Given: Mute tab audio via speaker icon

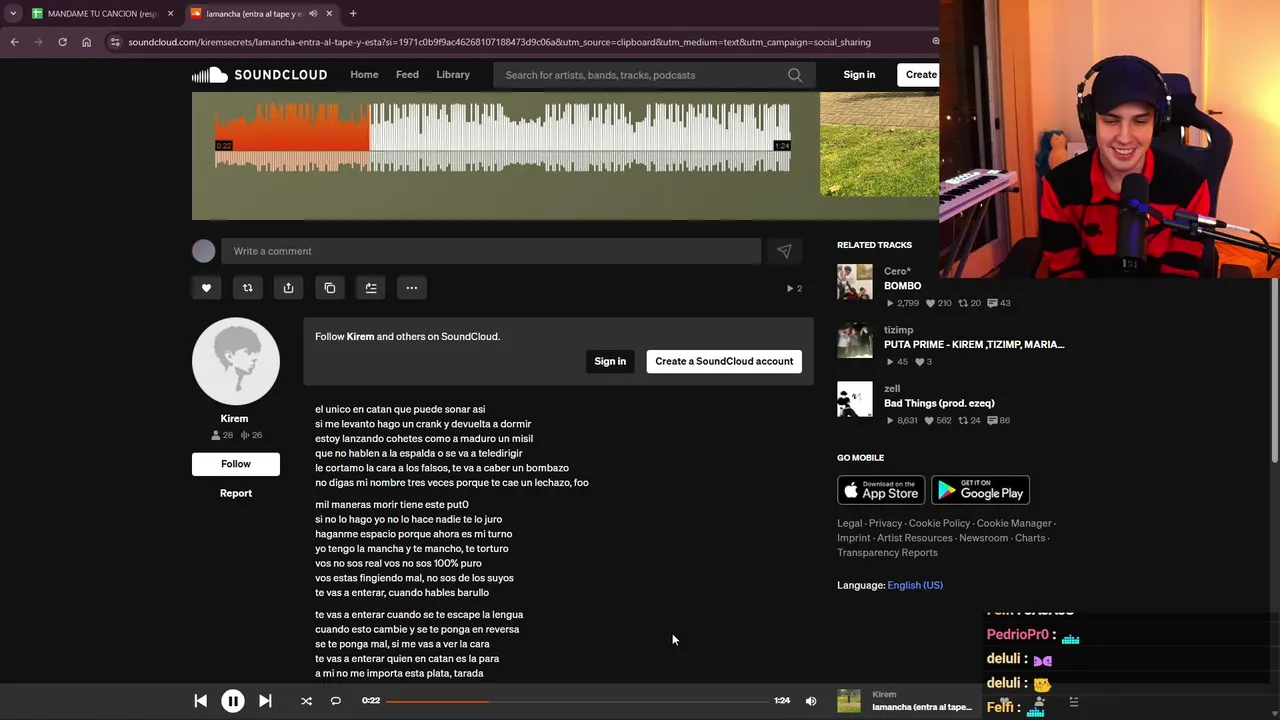Looking at the screenshot, I should click(x=313, y=13).
